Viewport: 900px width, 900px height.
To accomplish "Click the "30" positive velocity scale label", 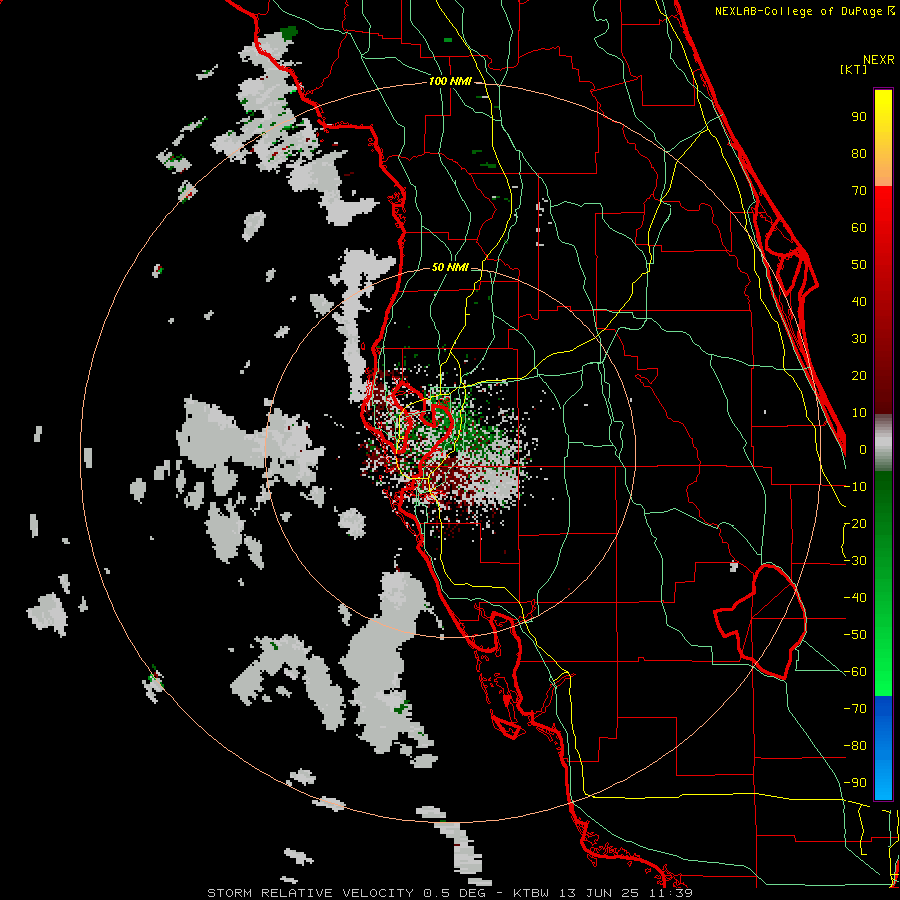I will tap(859, 339).
